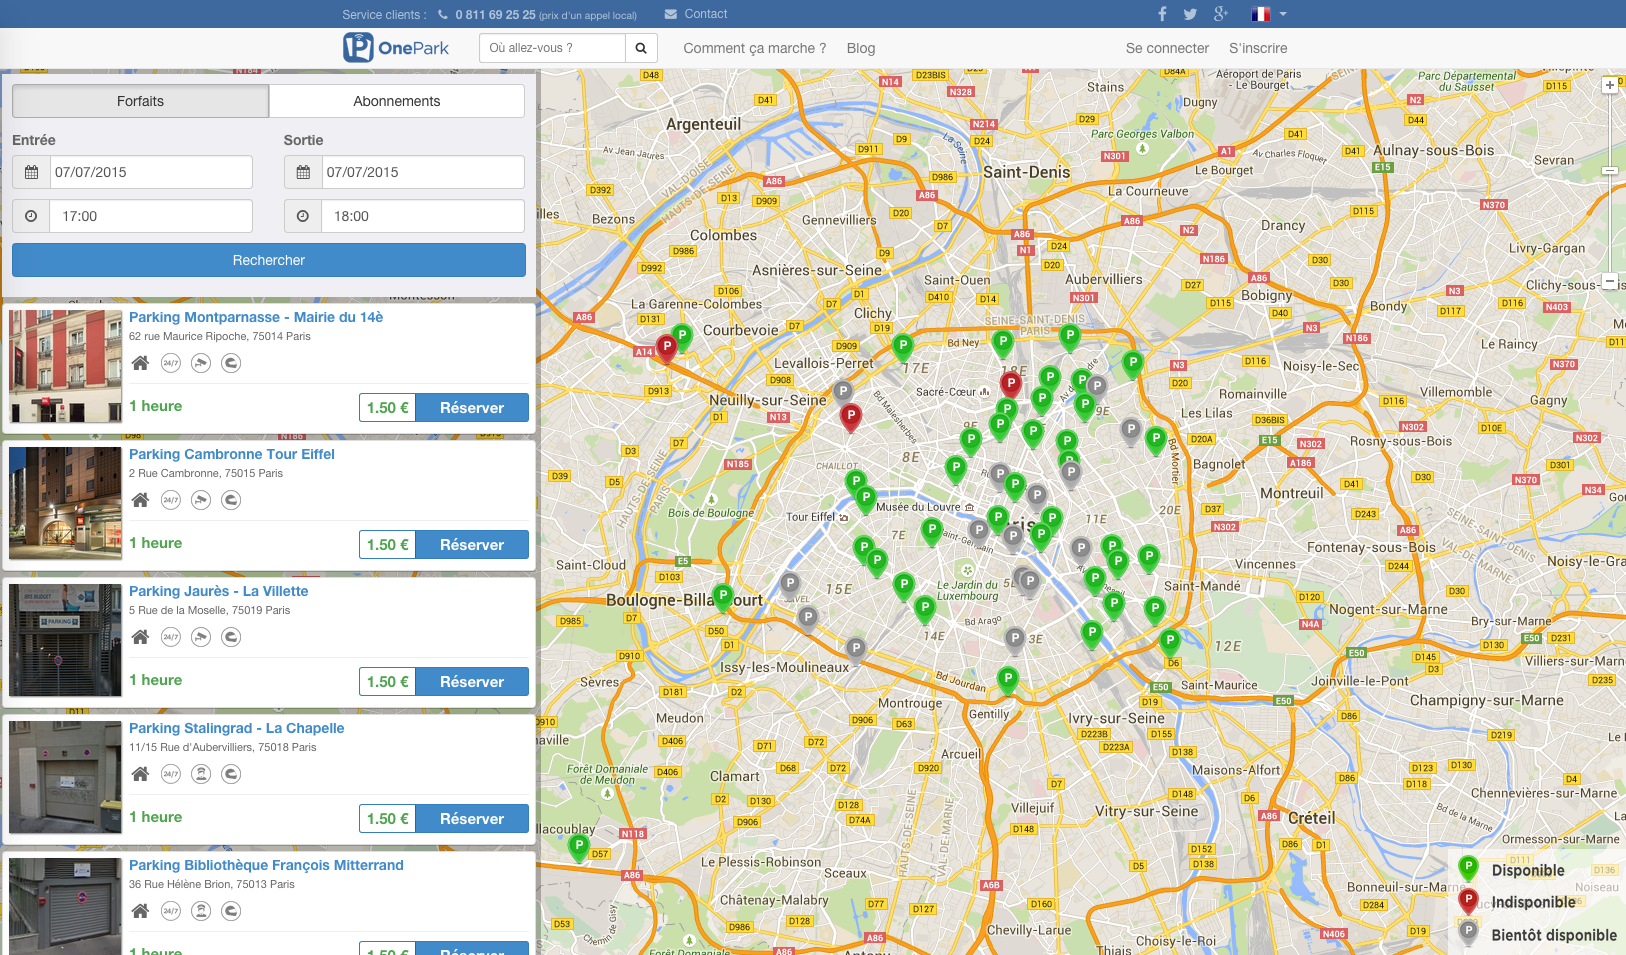Image resolution: width=1626 pixels, height=955 pixels.
Task: Switch to the Abonnements tab
Action: 397,101
